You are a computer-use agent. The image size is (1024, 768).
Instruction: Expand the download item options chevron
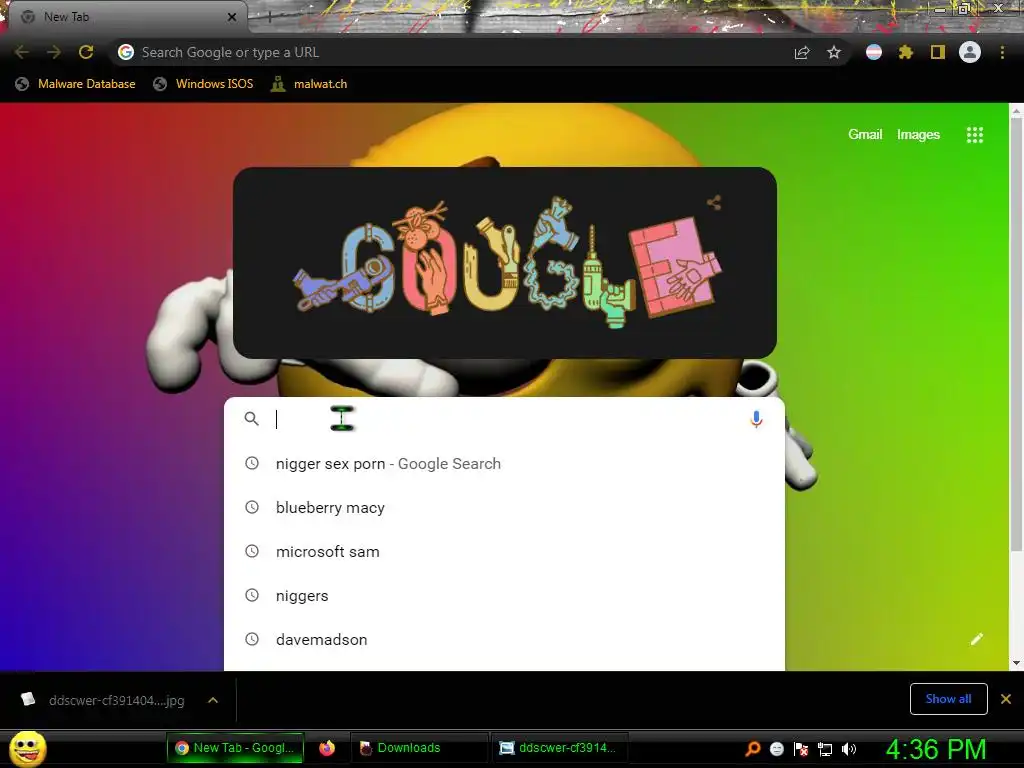pyautogui.click(x=213, y=700)
